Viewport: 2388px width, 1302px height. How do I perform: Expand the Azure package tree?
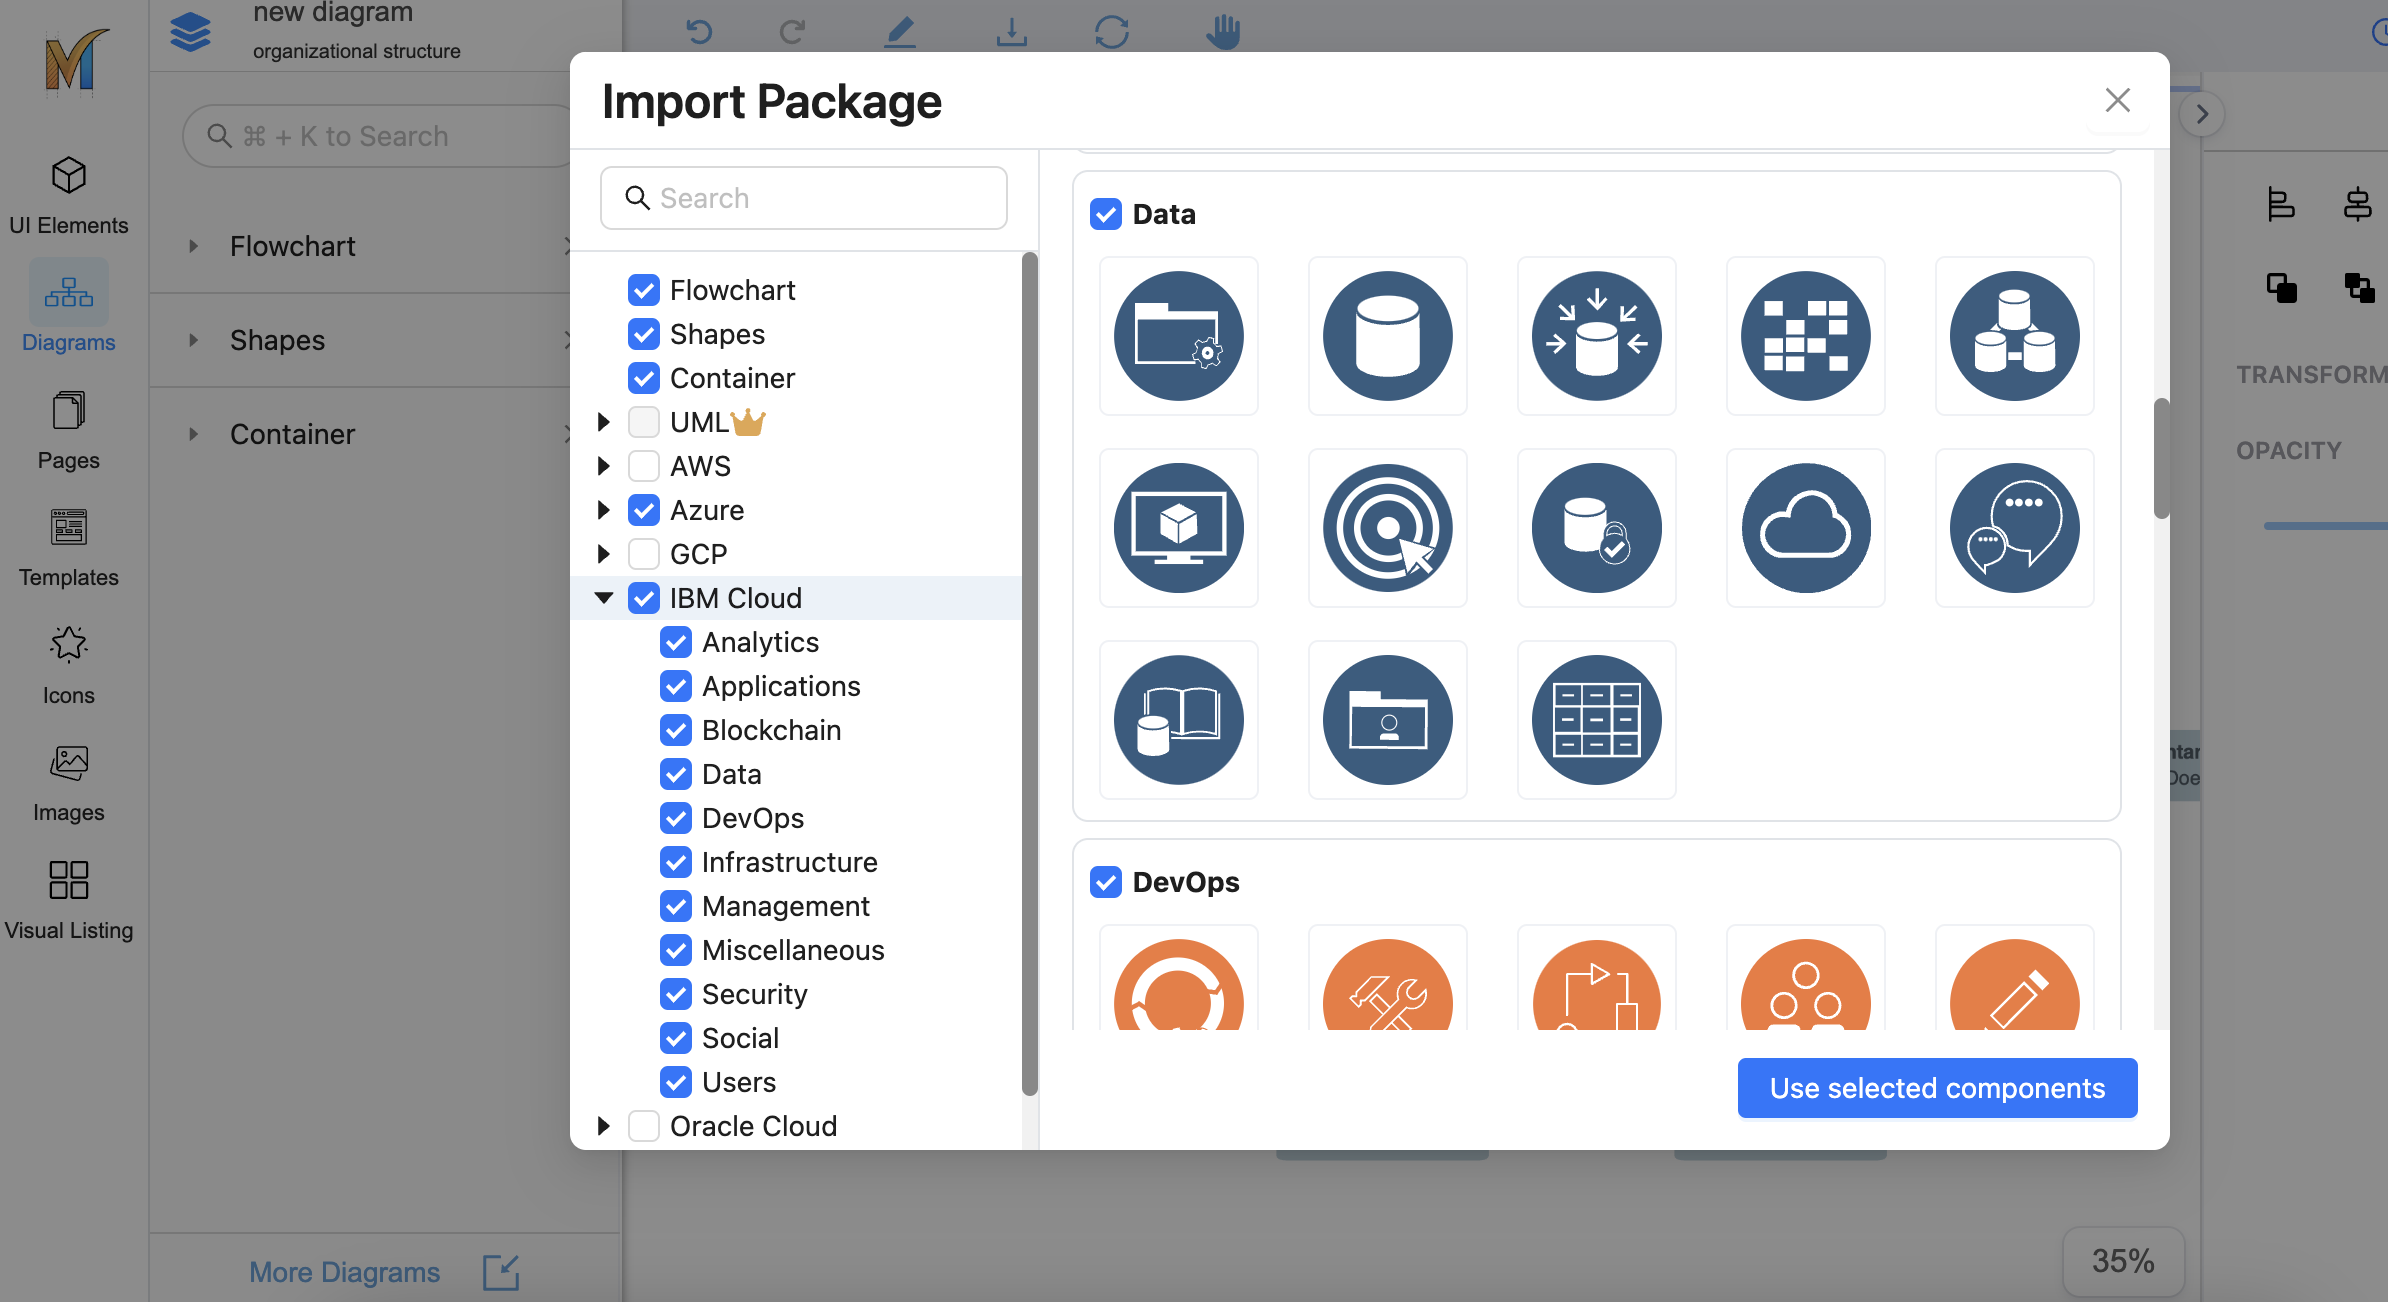coord(604,510)
